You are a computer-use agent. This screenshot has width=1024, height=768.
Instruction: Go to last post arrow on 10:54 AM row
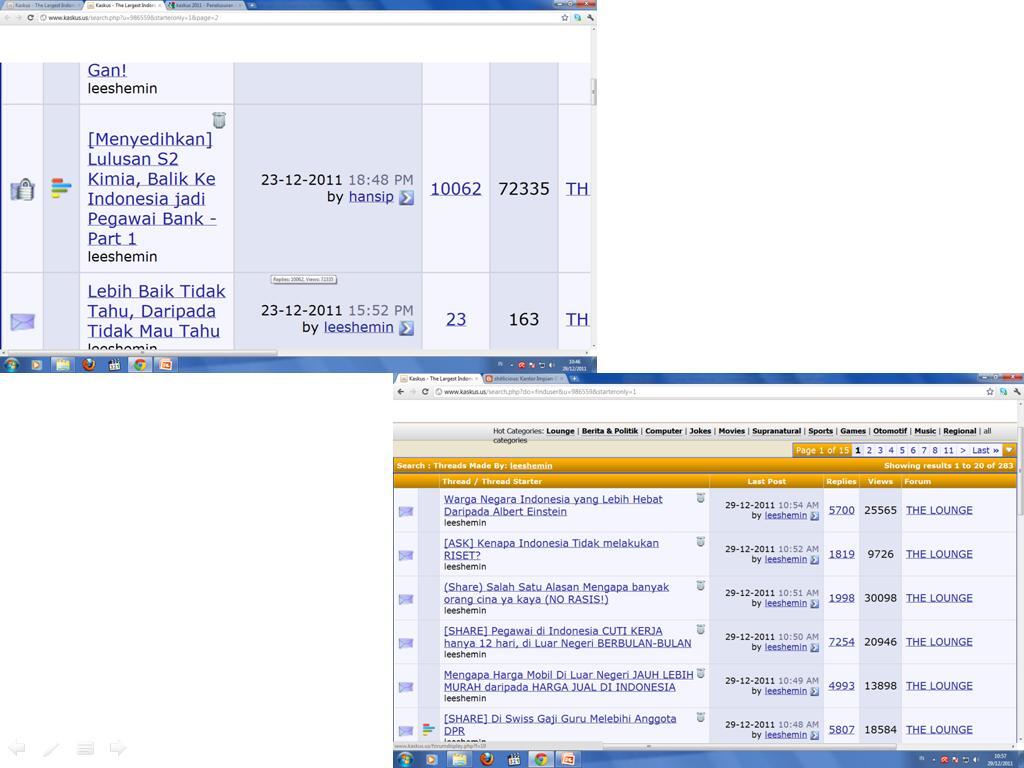pyautogui.click(x=814, y=516)
